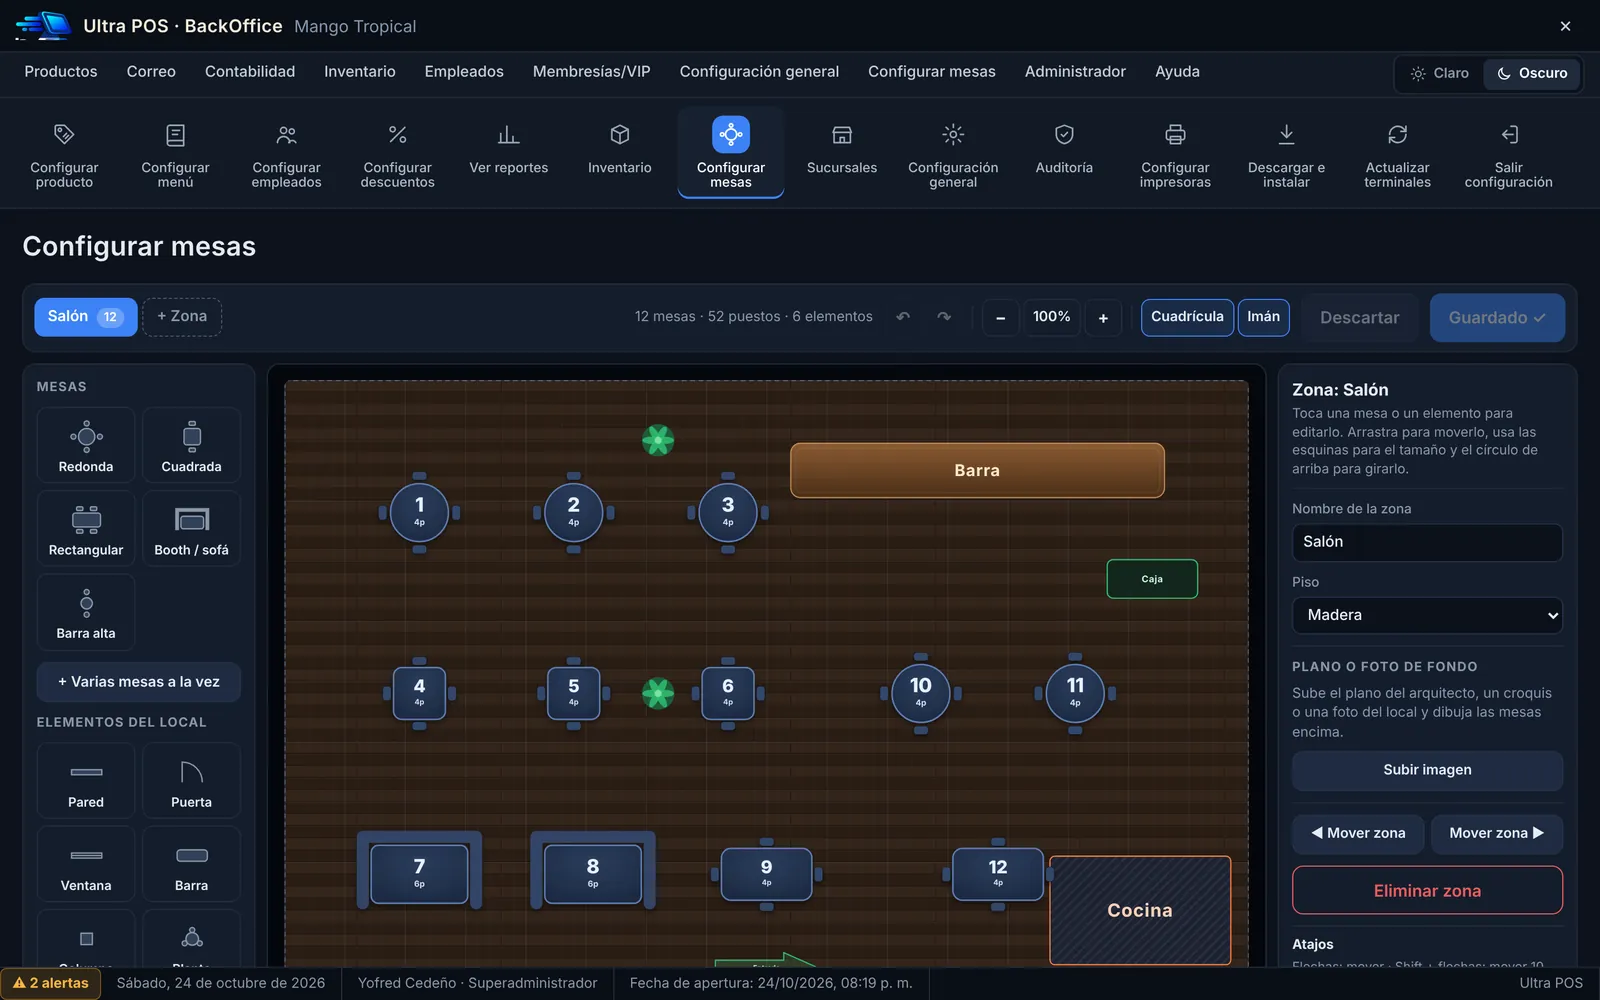This screenshot has width=1600, height=1000.
Task: Toggle Imán snapping
Action: tap(1263, 317)
